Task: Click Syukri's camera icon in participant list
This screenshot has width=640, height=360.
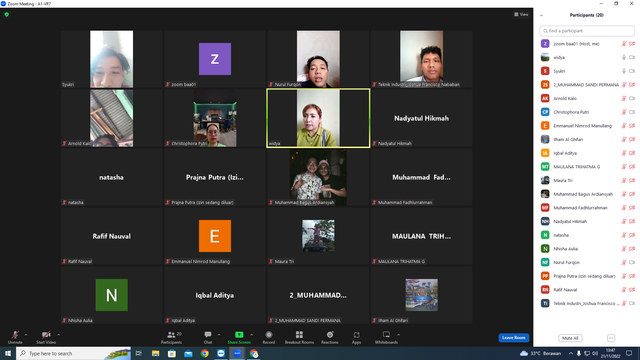Action: tap(632, 71)
